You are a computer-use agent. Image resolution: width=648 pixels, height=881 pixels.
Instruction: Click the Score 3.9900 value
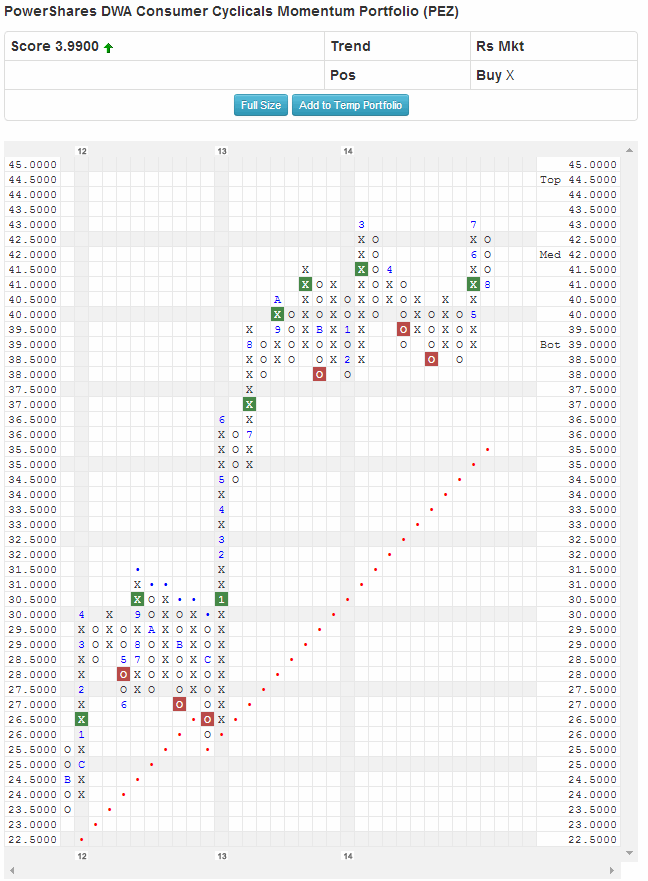point(54,47)
